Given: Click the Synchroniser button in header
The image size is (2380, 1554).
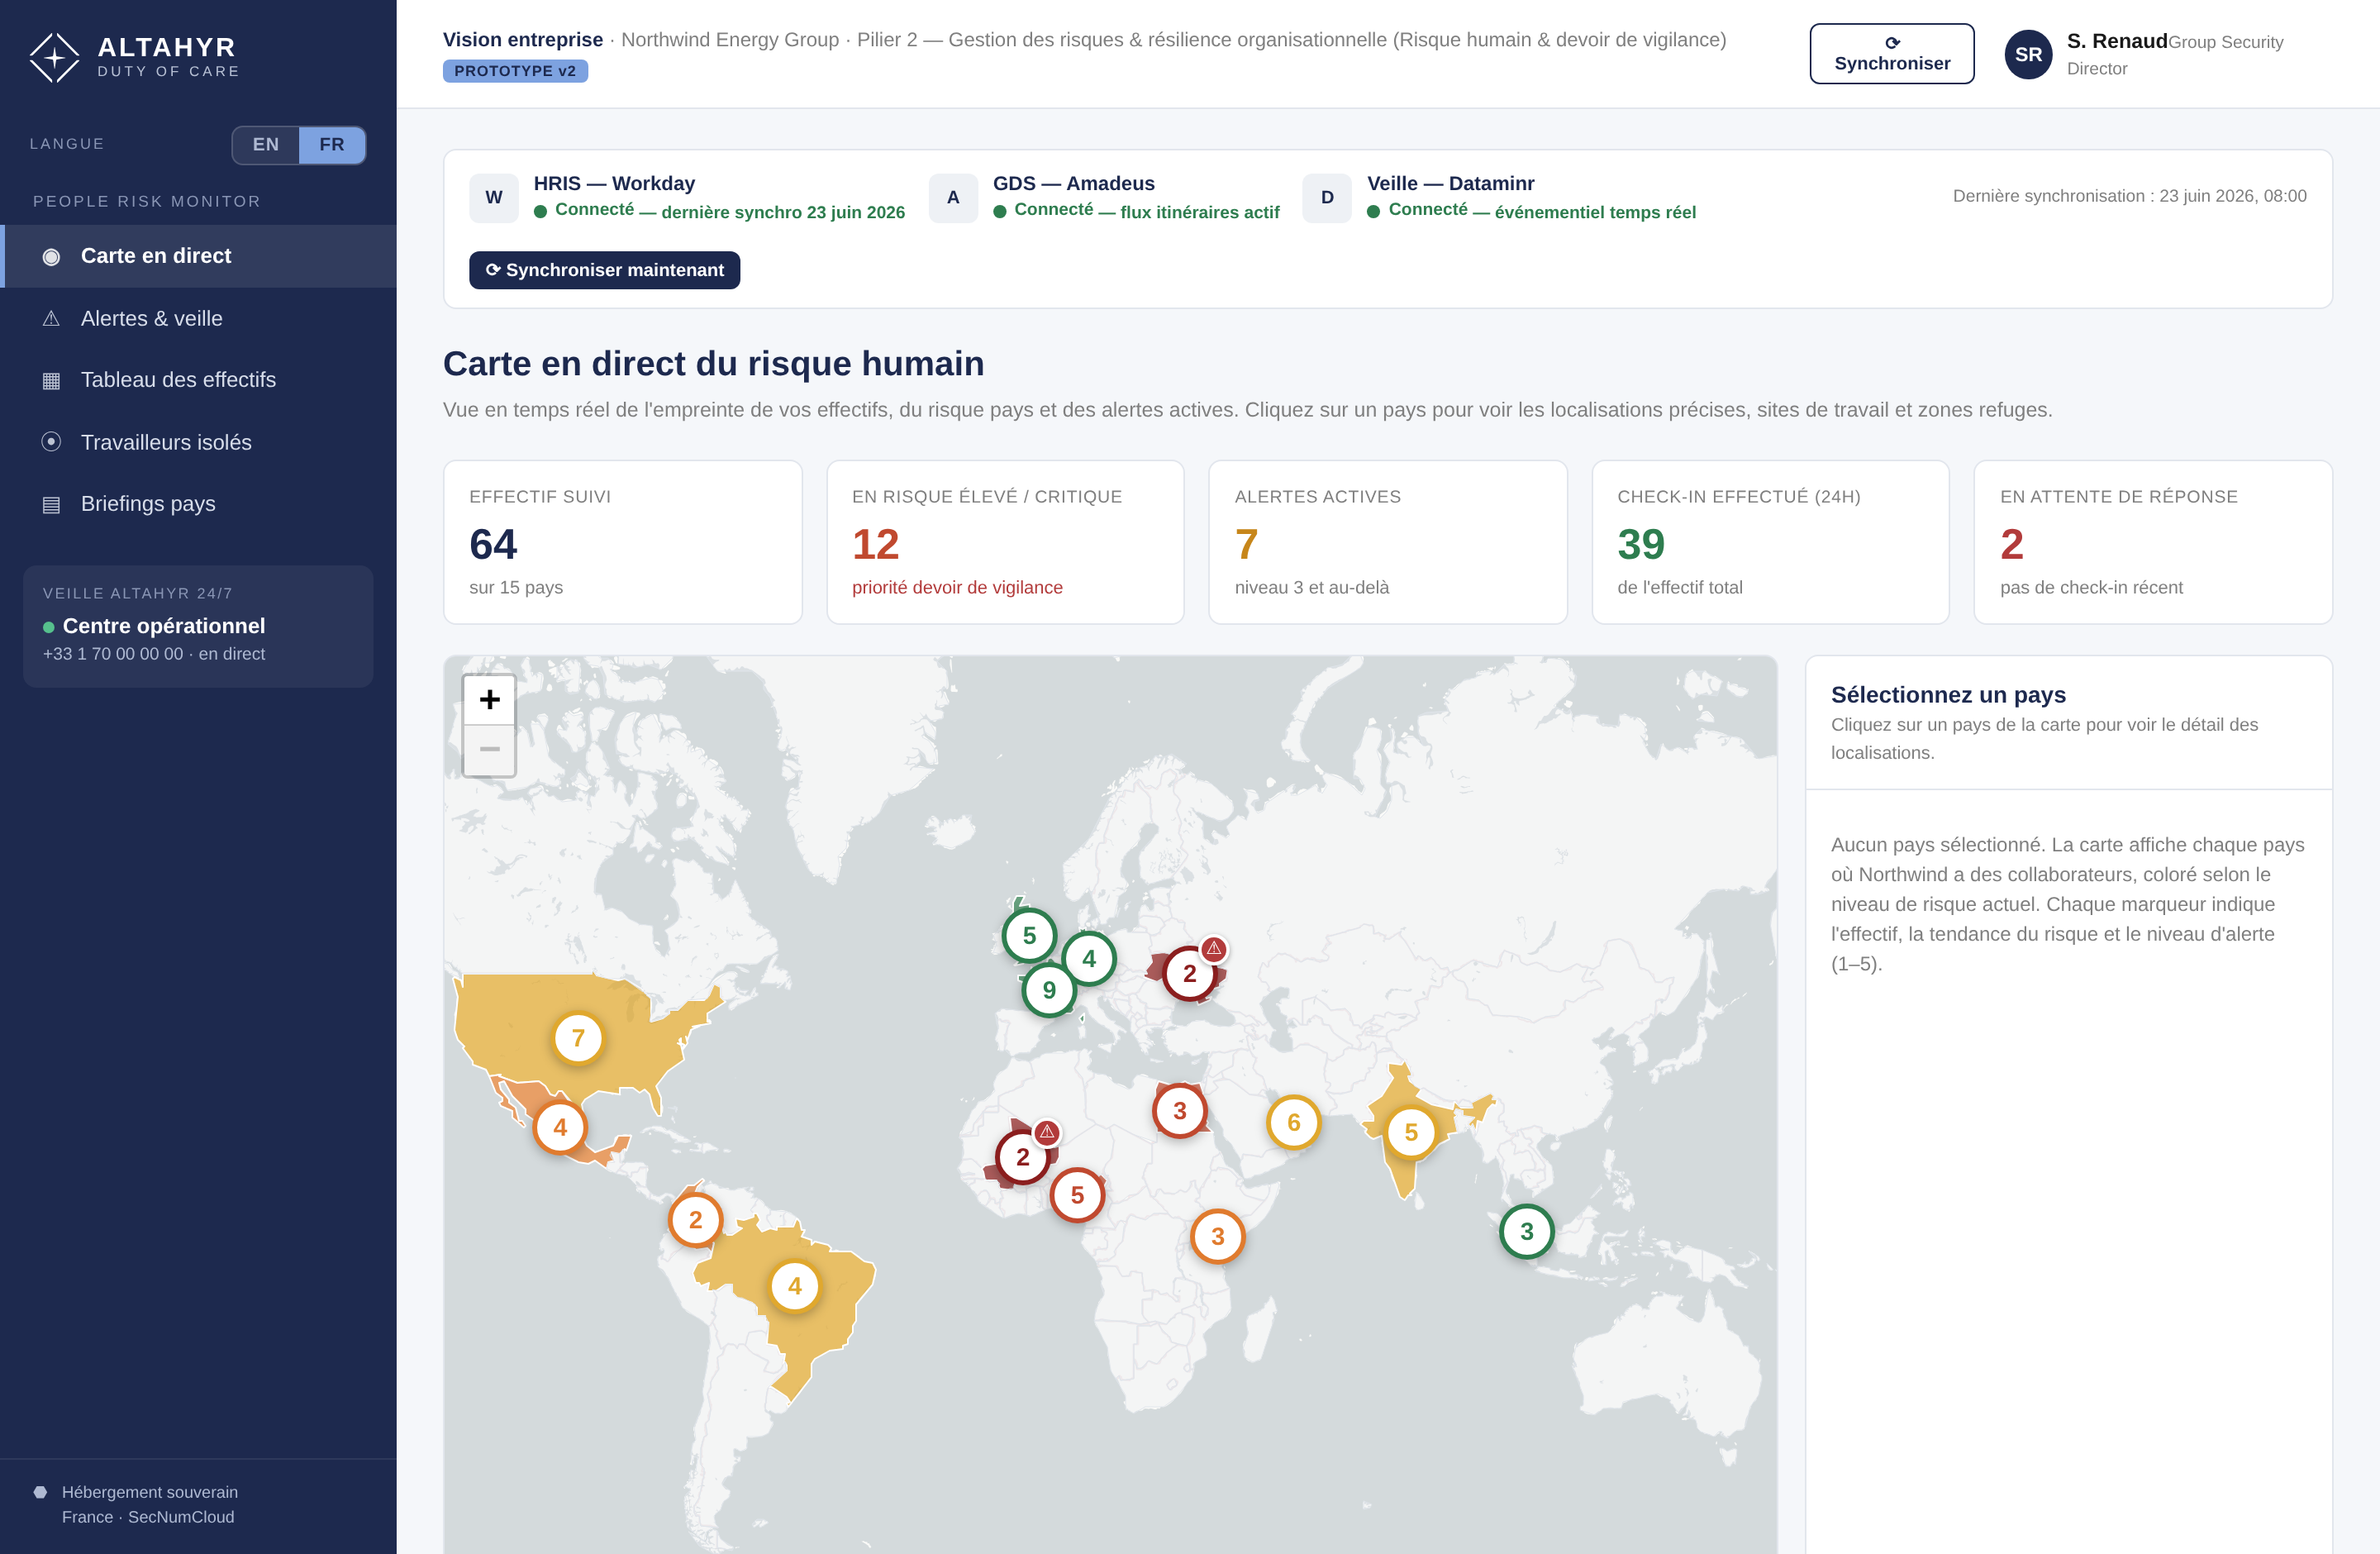Looking at the screenshot, I should (1892, 54).
